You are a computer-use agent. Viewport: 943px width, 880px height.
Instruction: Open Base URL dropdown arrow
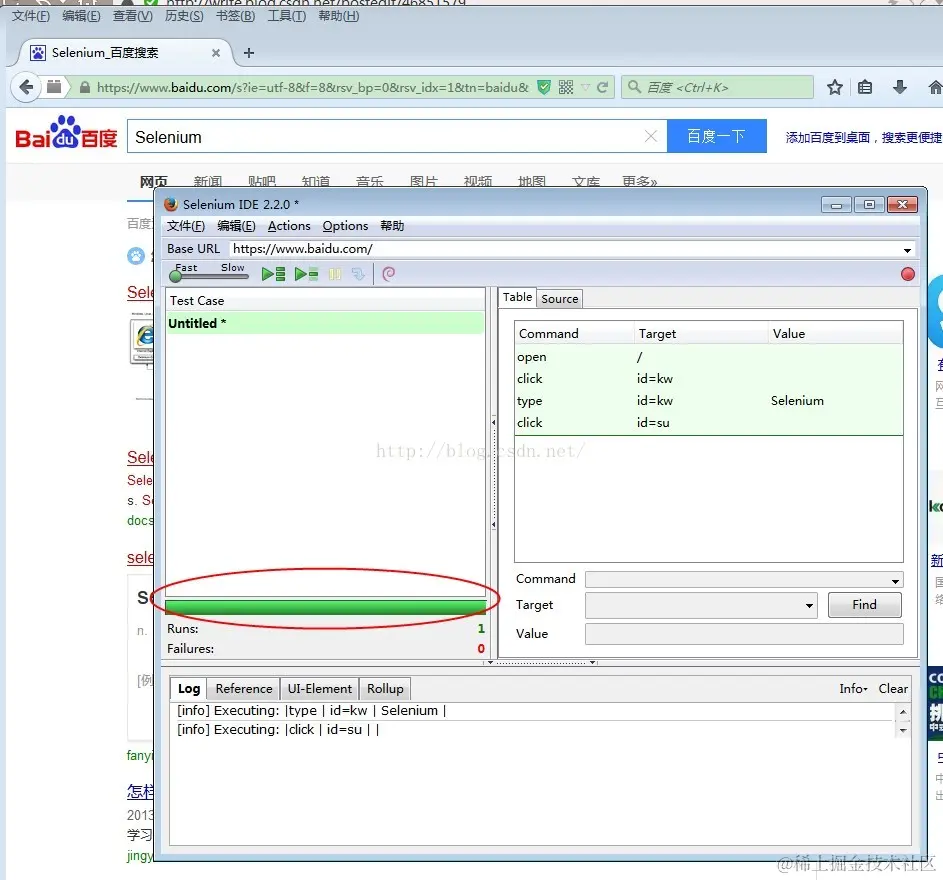(x=907, y=250)
